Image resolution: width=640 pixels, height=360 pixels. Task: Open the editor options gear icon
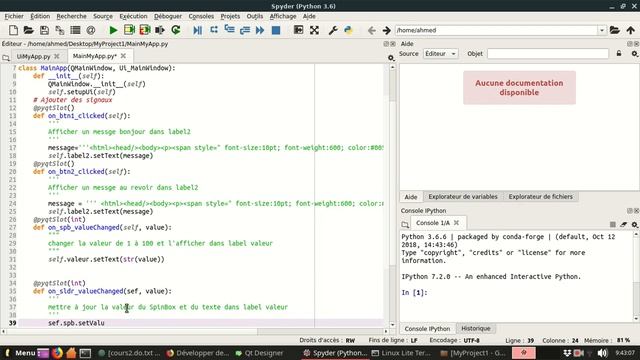coord(391,58)
